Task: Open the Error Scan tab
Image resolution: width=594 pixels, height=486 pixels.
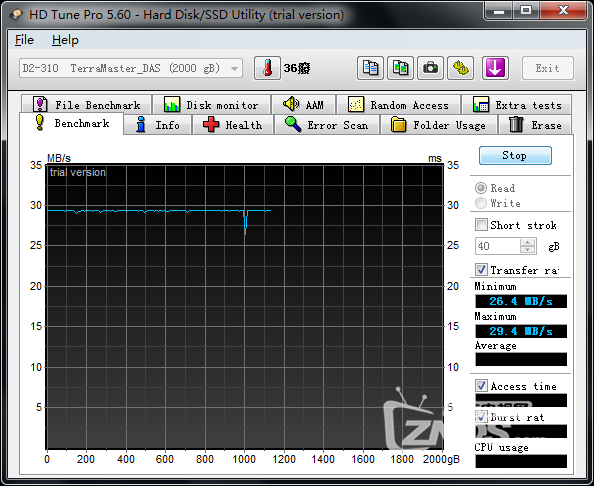Action: click(x=327, y=125)
